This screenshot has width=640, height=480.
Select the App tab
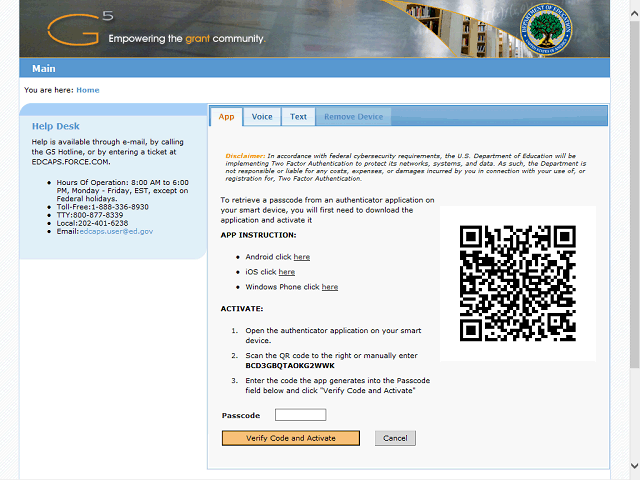226,117
